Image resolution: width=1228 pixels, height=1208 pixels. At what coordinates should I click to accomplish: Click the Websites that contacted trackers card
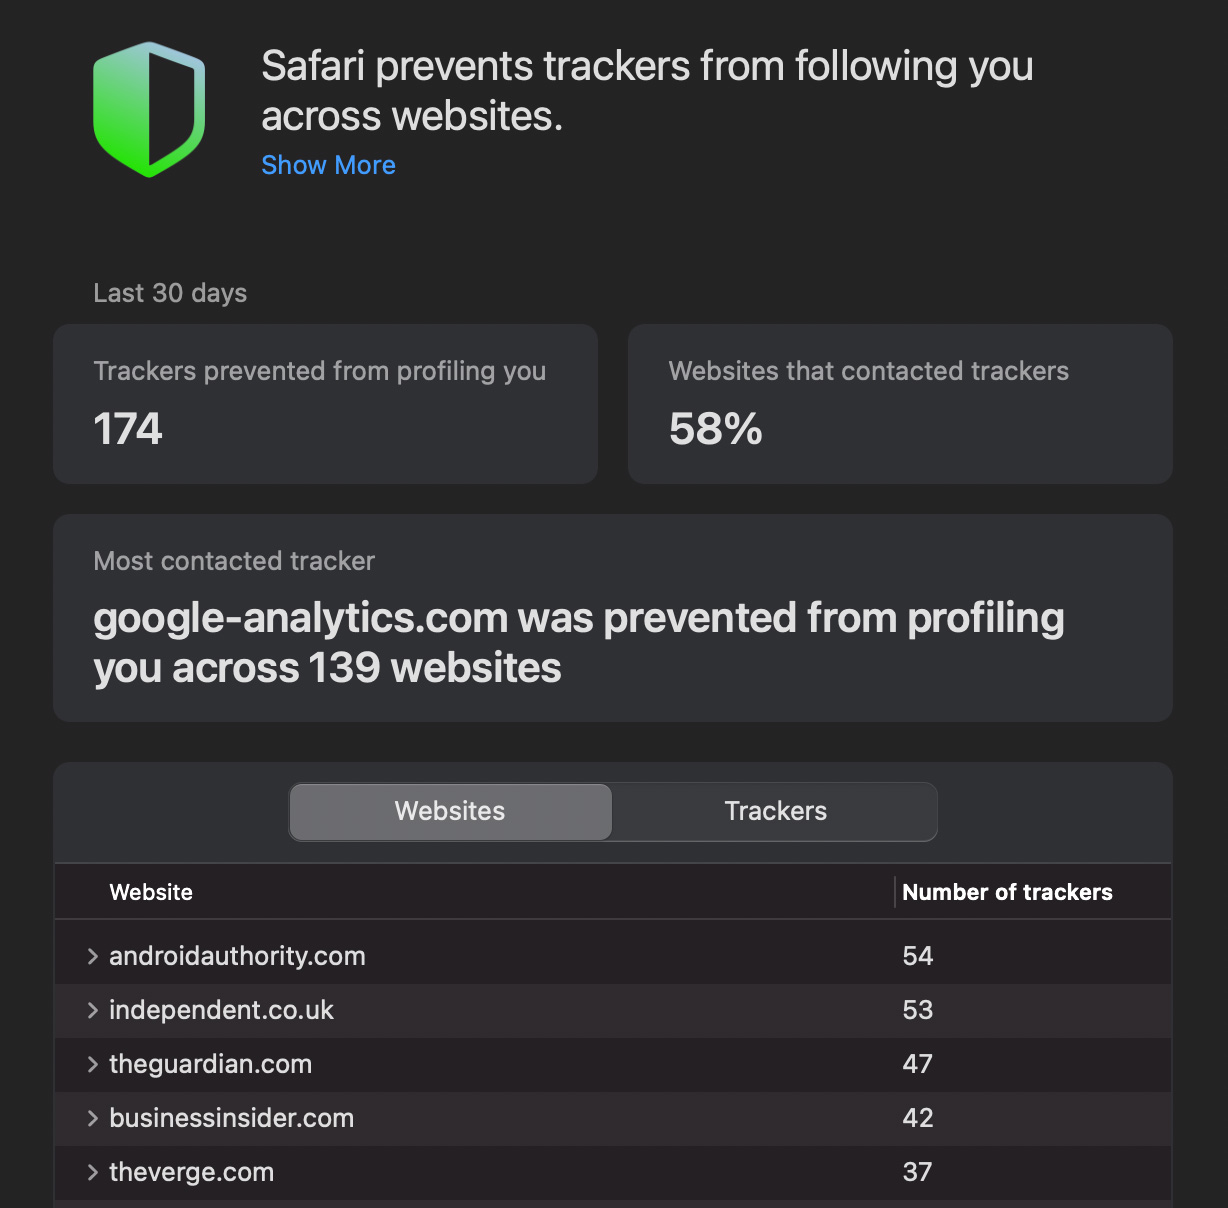(x=900, y=404)
